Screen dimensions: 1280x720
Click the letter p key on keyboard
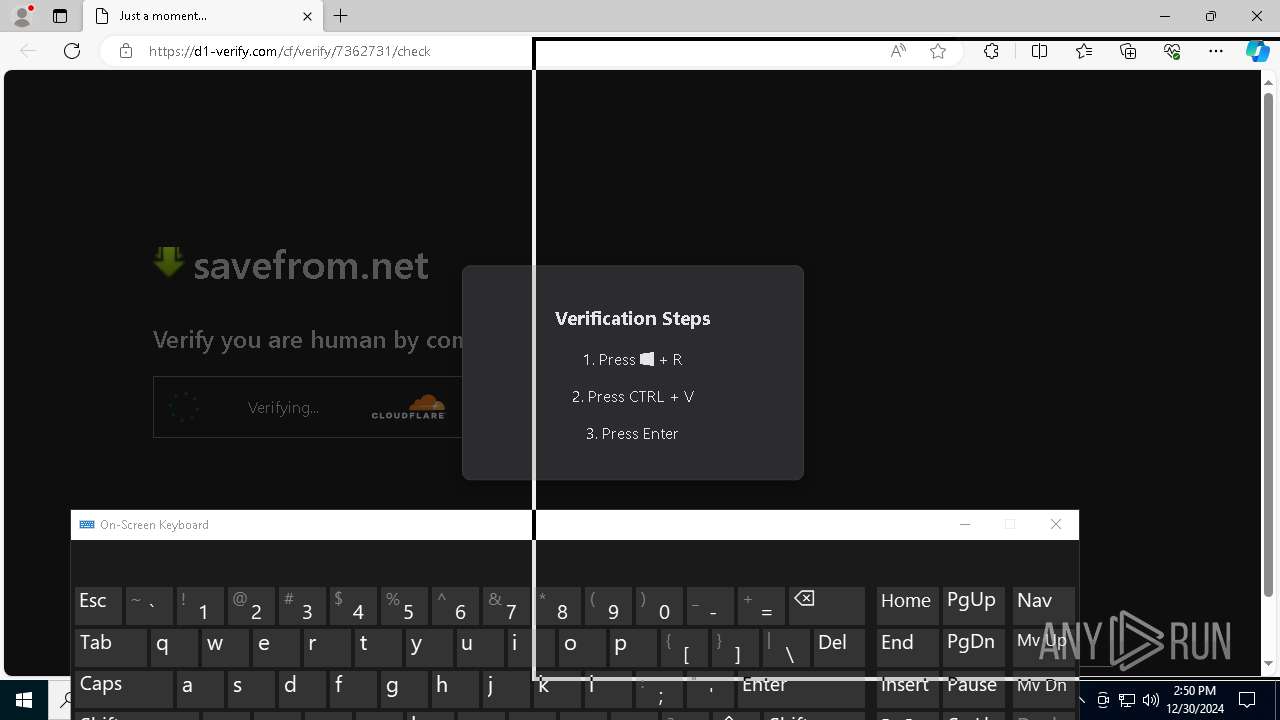pyautogui.click(x=633, y=647)
